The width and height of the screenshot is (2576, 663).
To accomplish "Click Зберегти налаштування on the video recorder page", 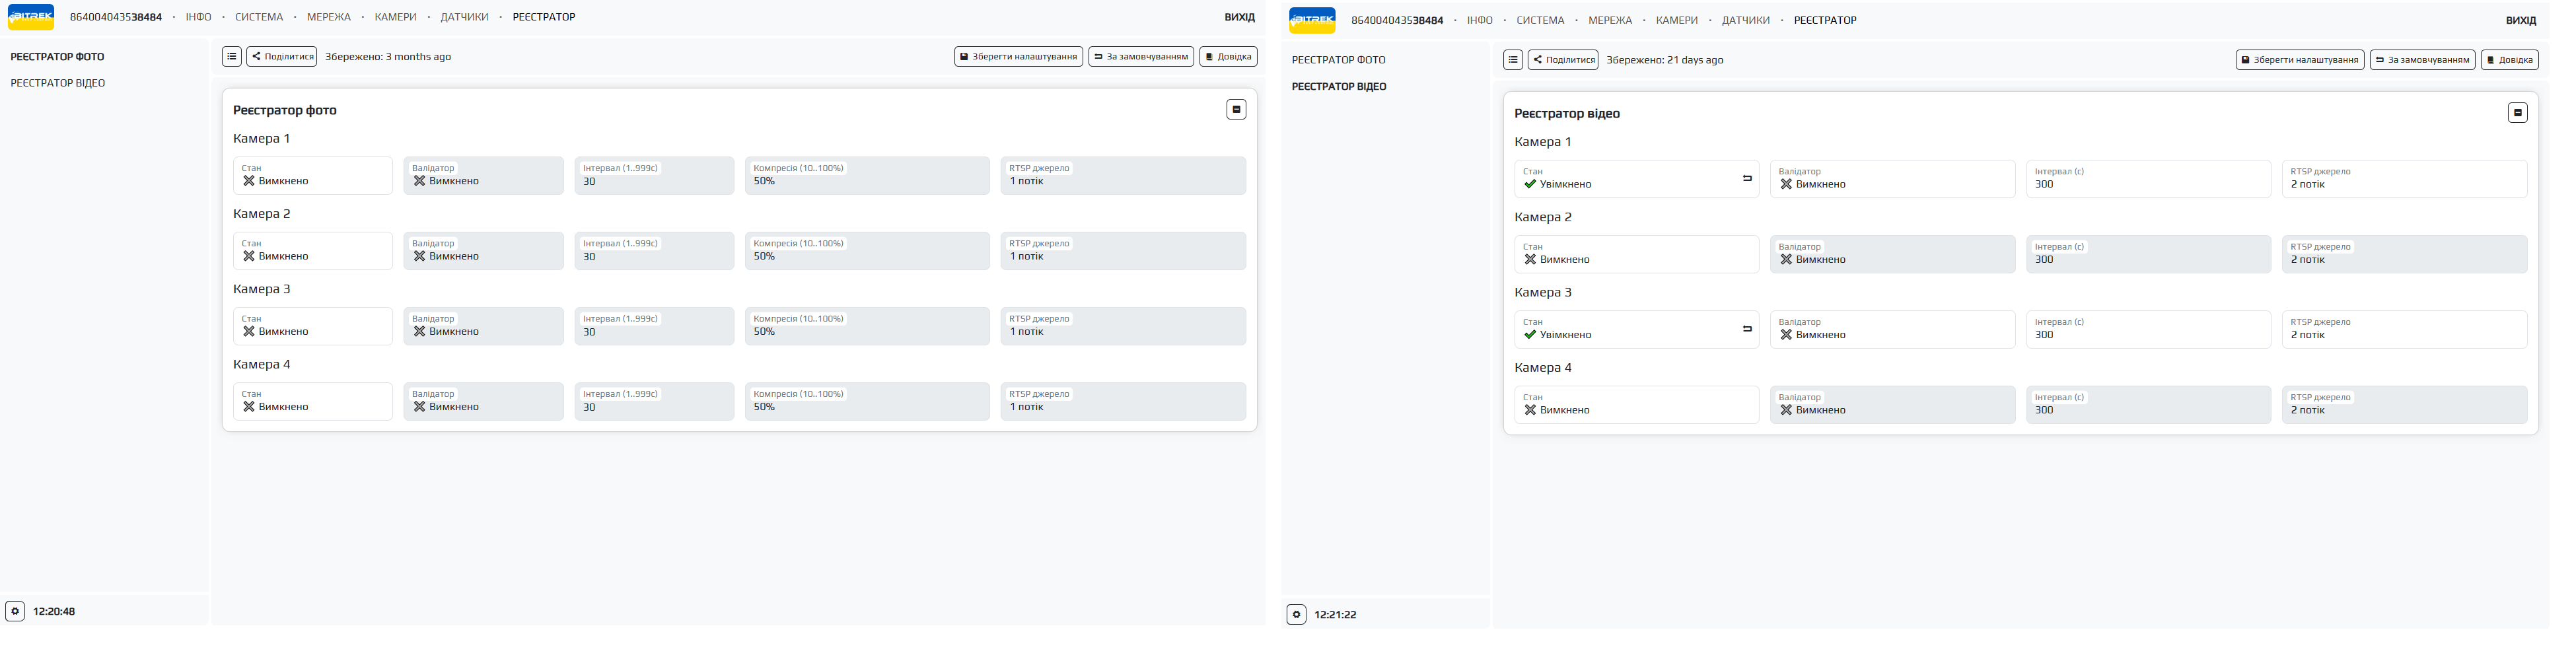I will point(2299,60).
